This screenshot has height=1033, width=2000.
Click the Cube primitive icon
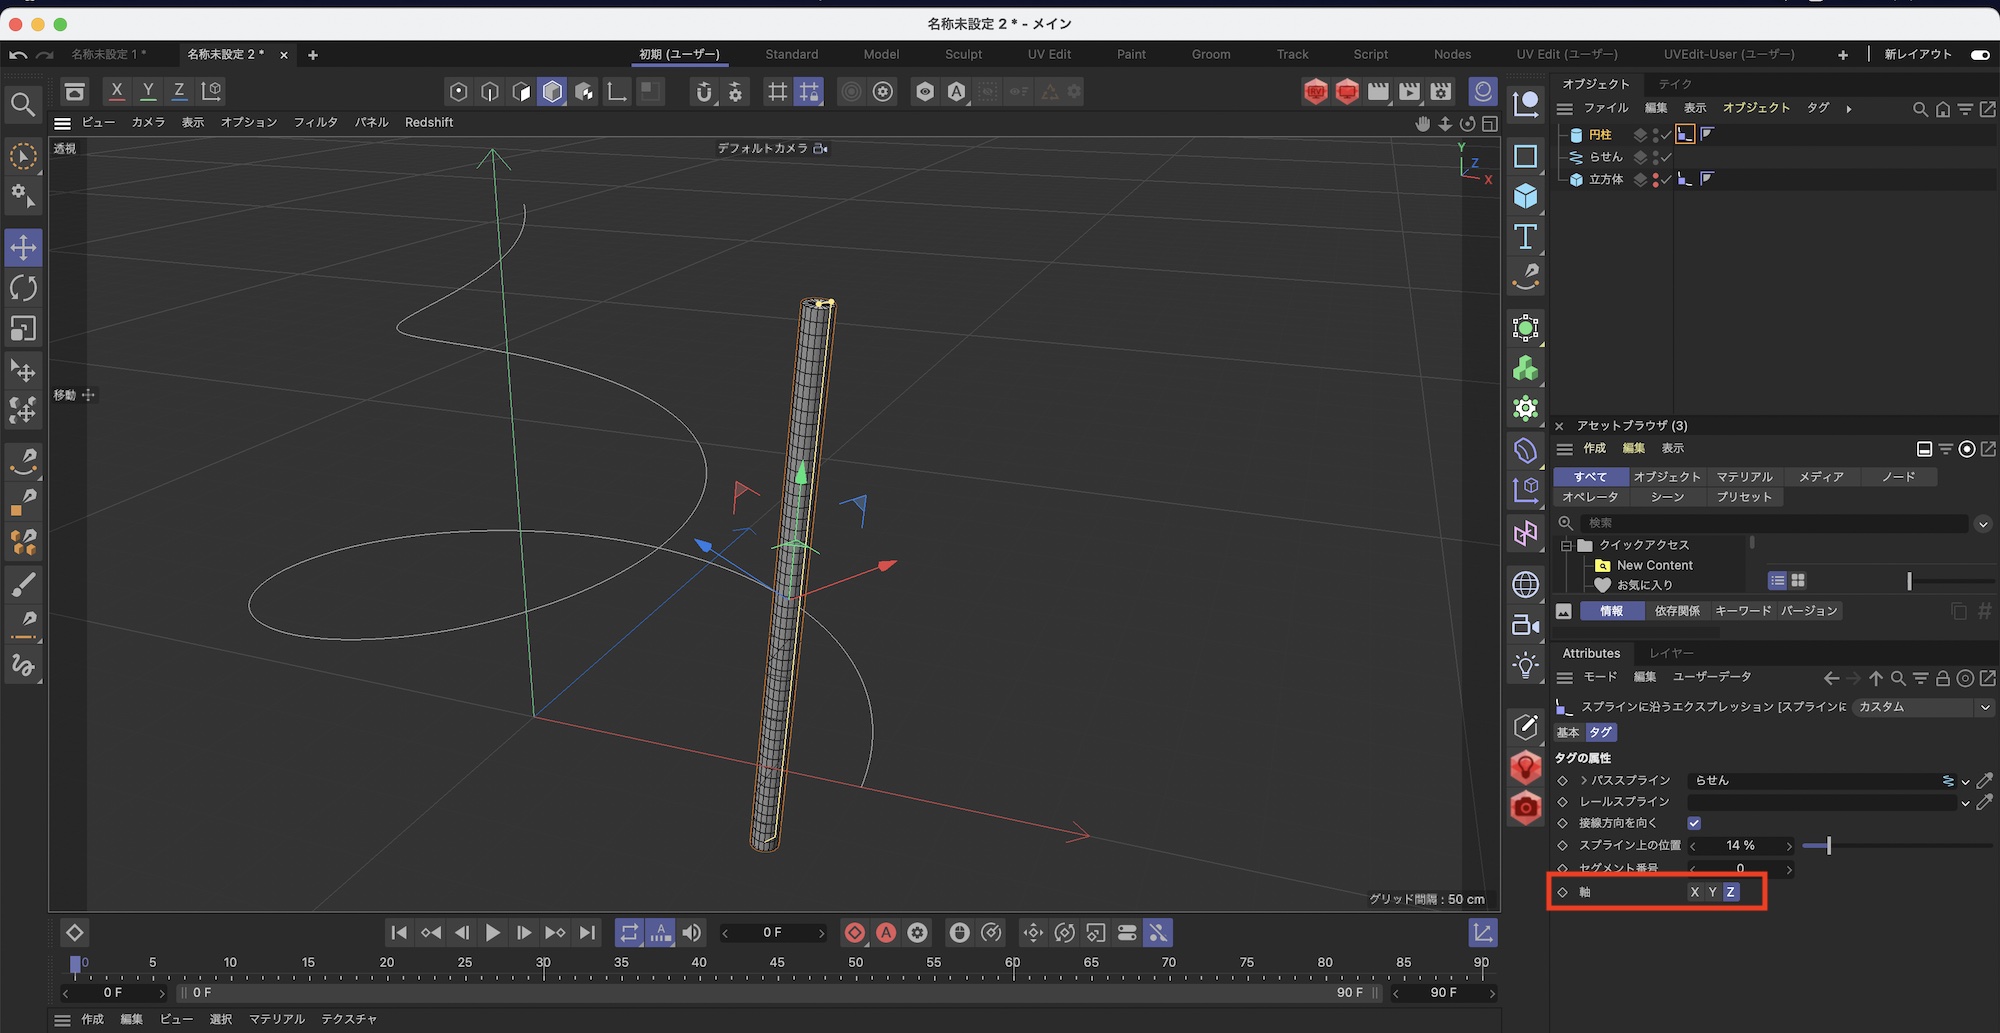tap(1525, 196)
